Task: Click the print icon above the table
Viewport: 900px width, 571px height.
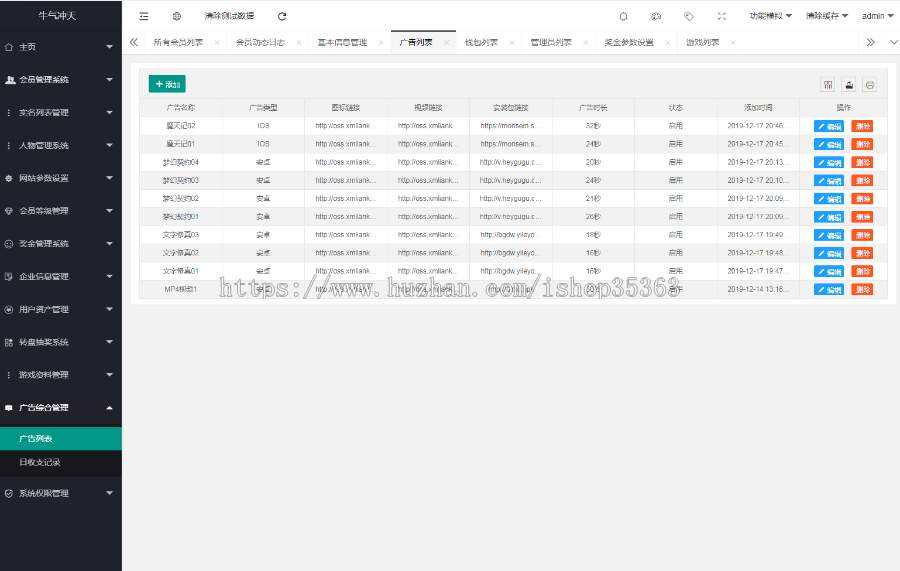Action: pos(870,85)
